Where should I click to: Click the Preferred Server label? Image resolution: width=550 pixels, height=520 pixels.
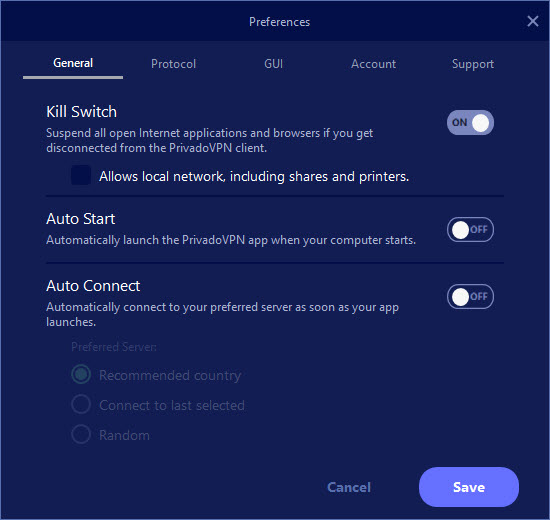tap(114, 347)
